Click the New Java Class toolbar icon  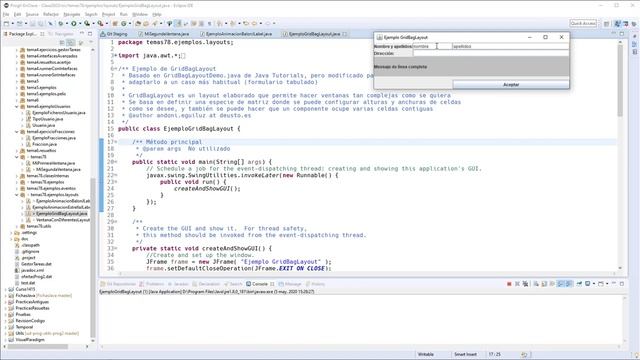pos(123,24)
